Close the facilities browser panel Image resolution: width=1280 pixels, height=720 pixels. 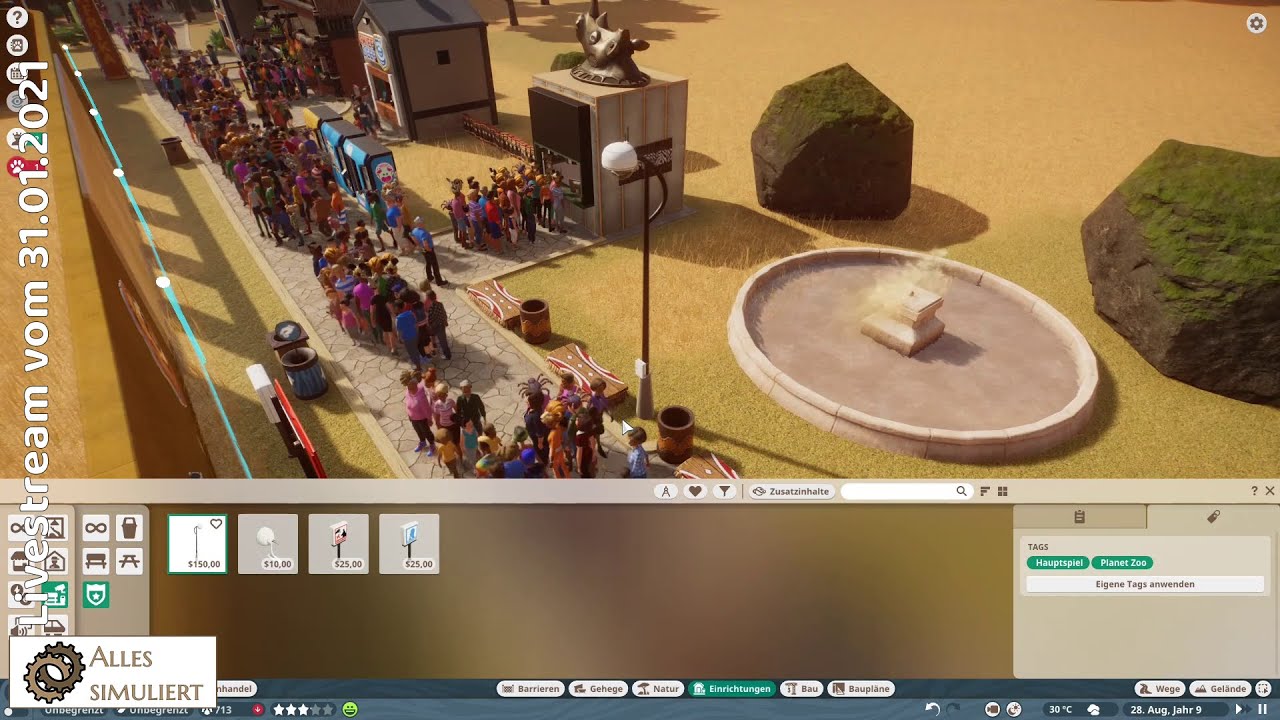point(1270,491)
